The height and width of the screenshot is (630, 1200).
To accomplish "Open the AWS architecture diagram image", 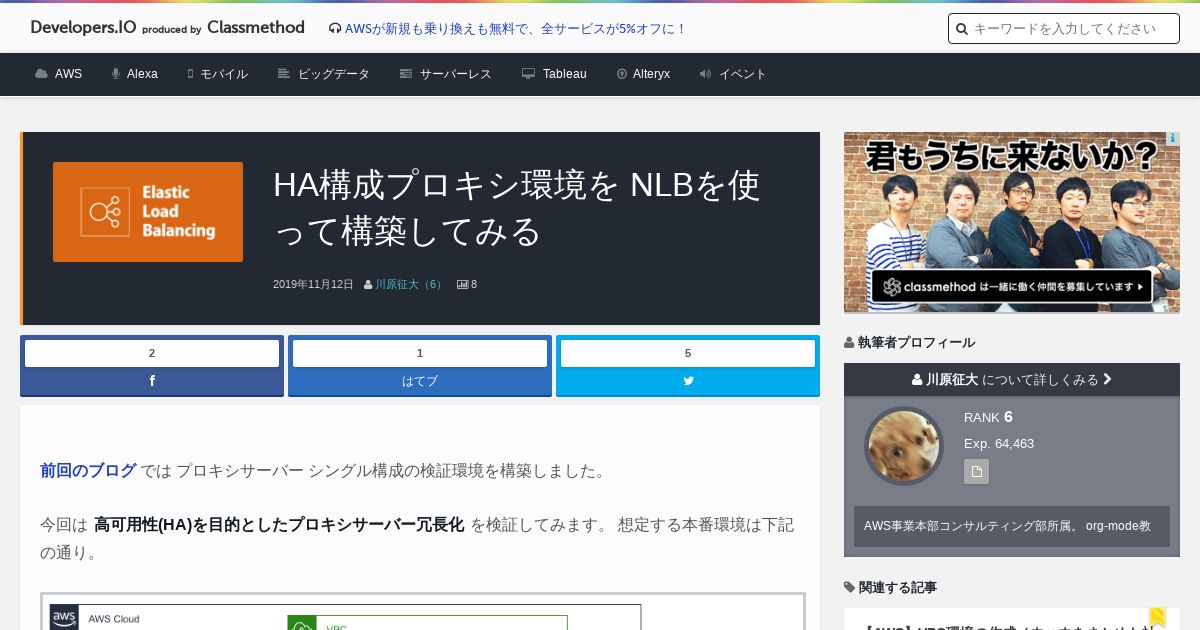I will point(422,611).
